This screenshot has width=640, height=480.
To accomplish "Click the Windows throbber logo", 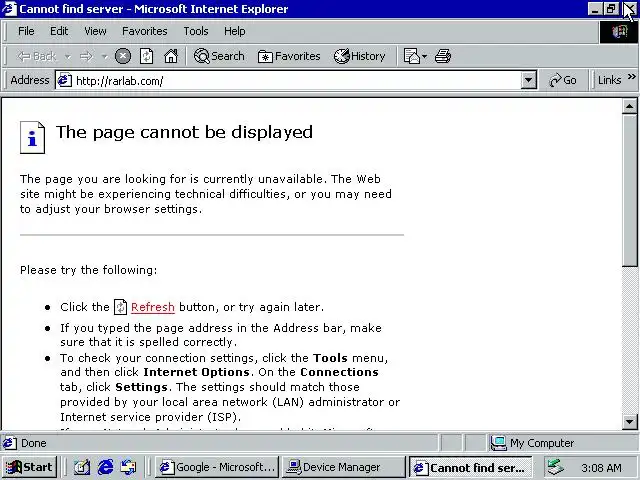I will pyautogui.click(x=619, y=31).
